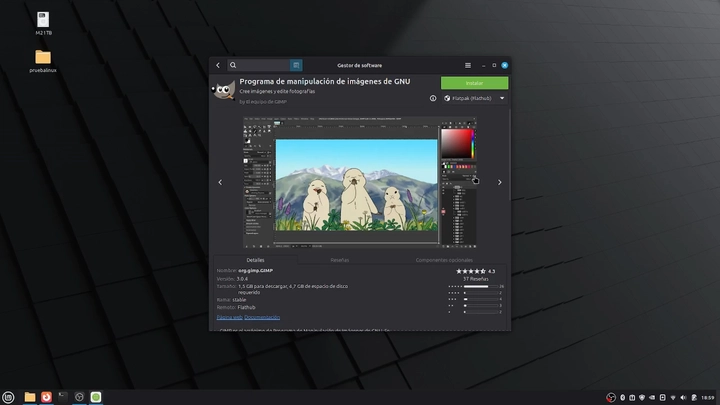Open the GIMP screenshot preview image
Image resolution: width=720 pixels, height=405 pixels.
click(x=360, y=182)
